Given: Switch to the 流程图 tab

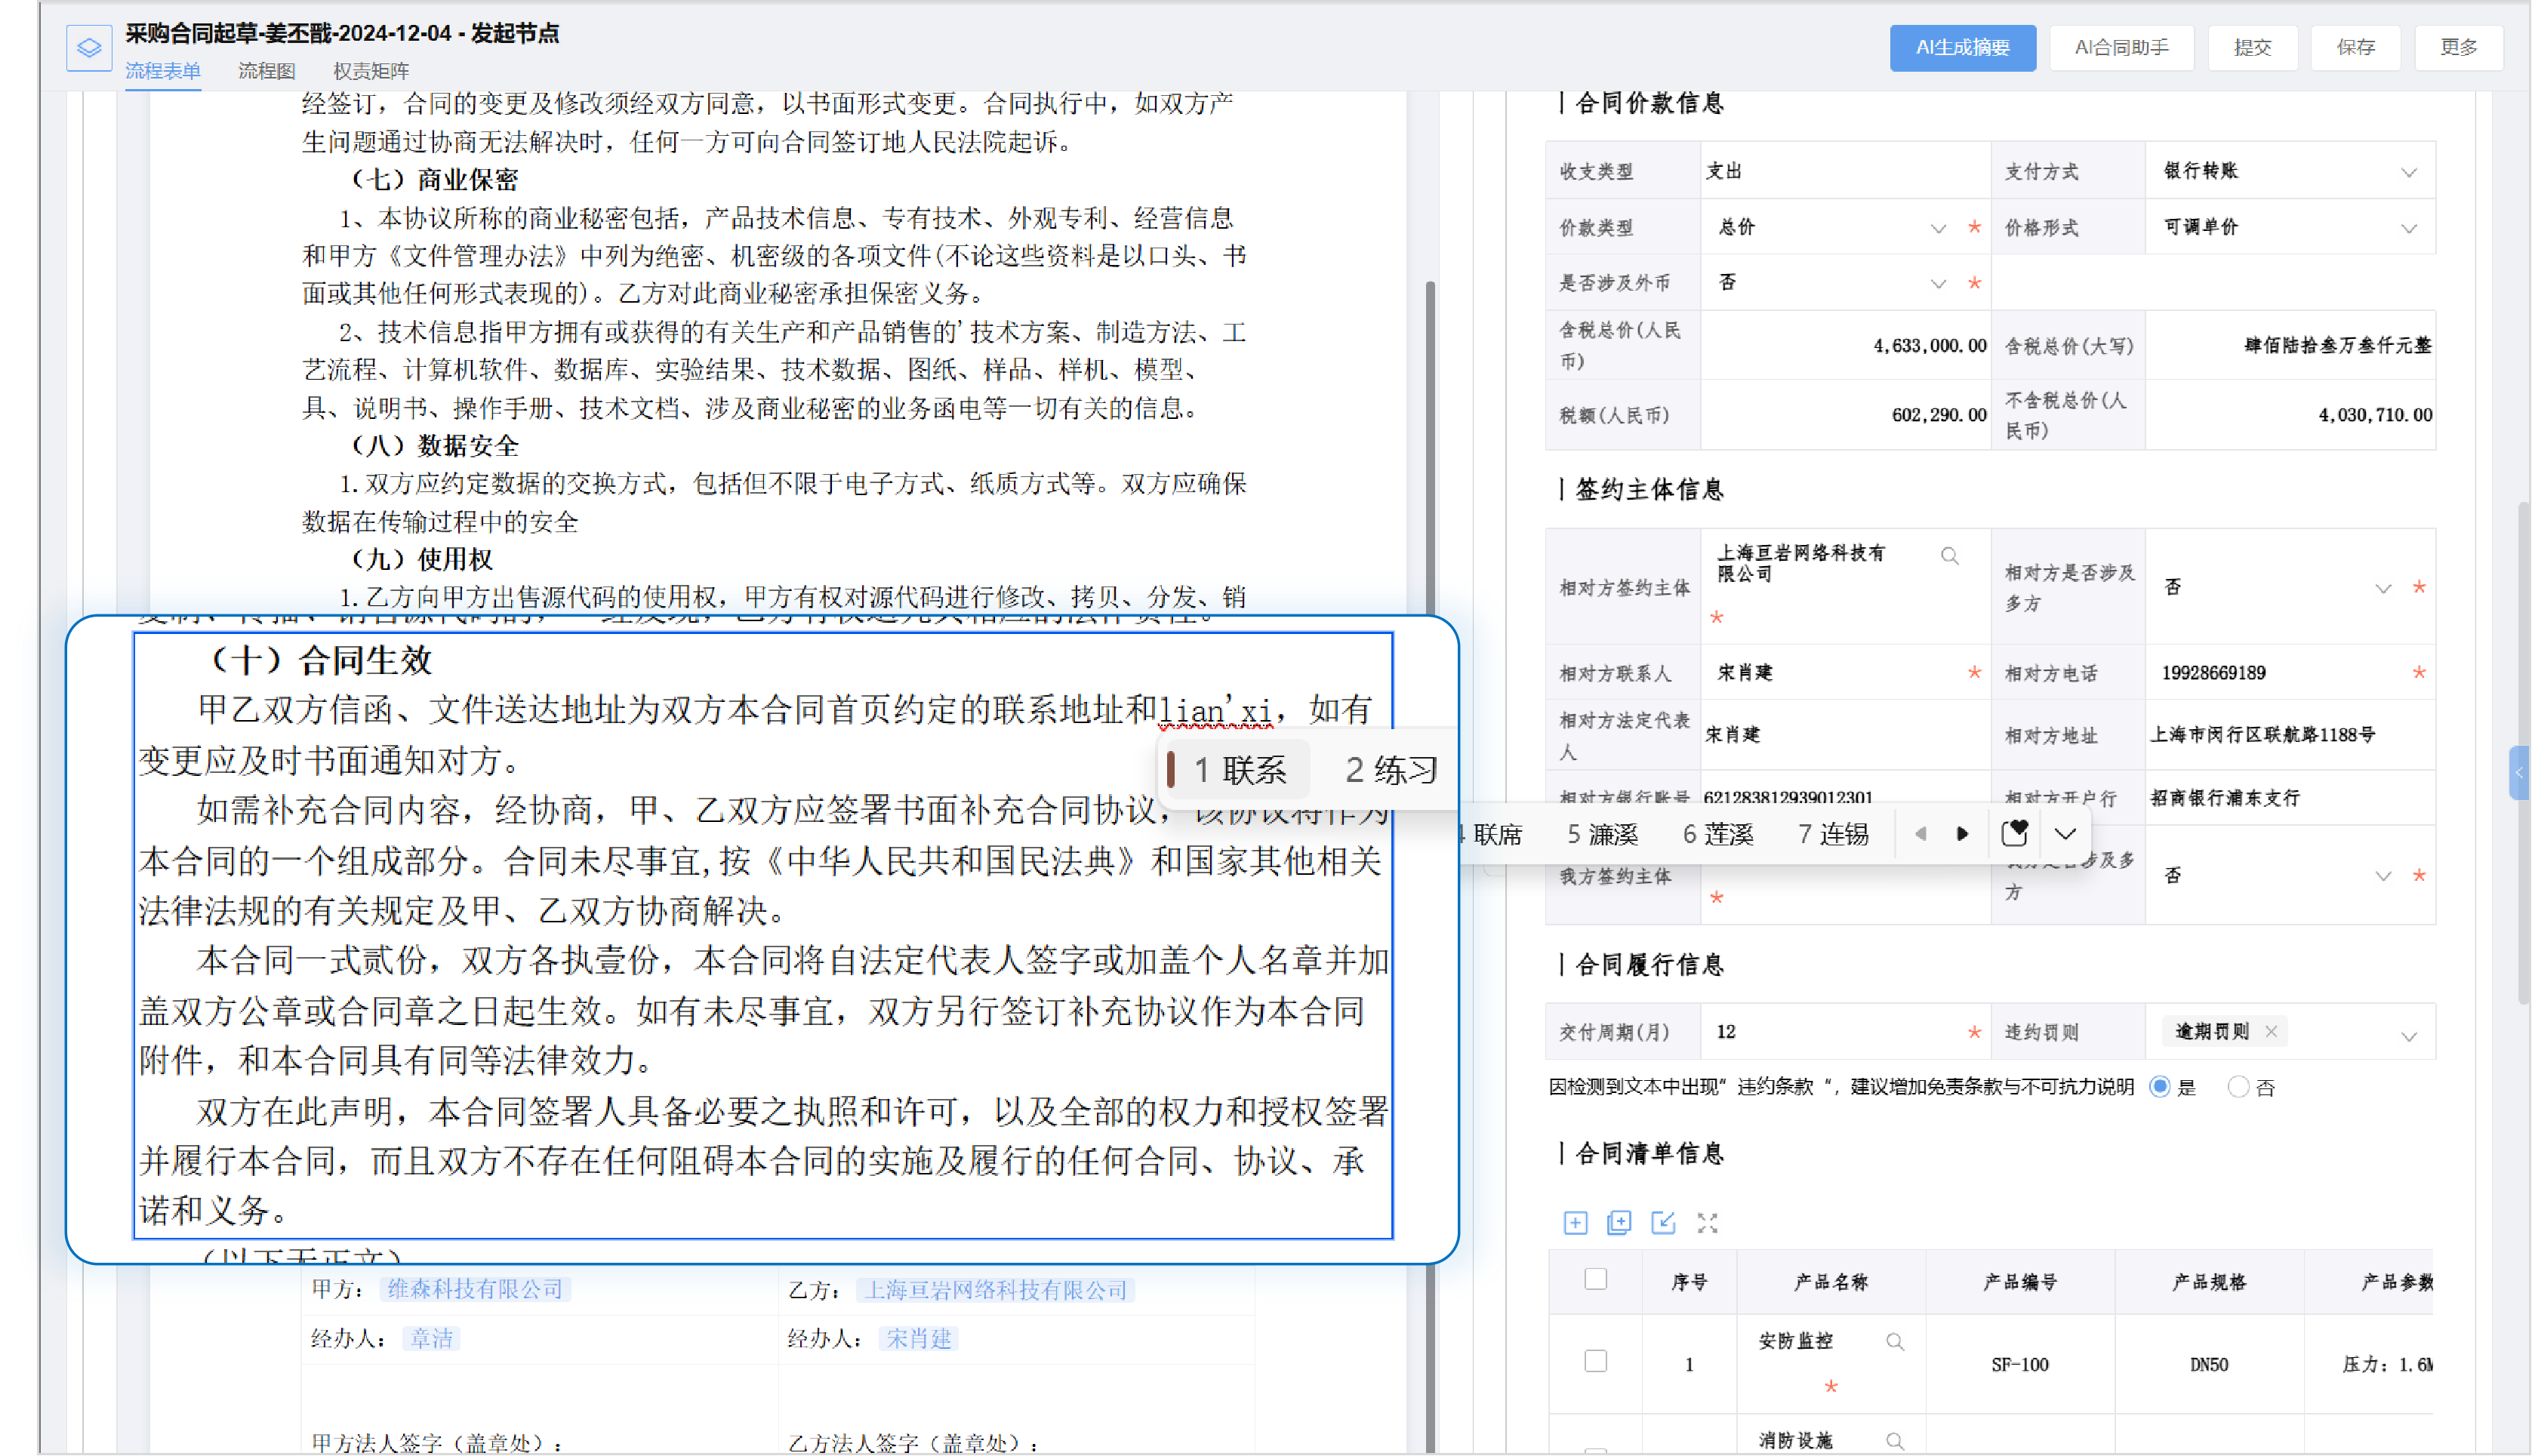Looking at the screenshot, I should [266, 71].
